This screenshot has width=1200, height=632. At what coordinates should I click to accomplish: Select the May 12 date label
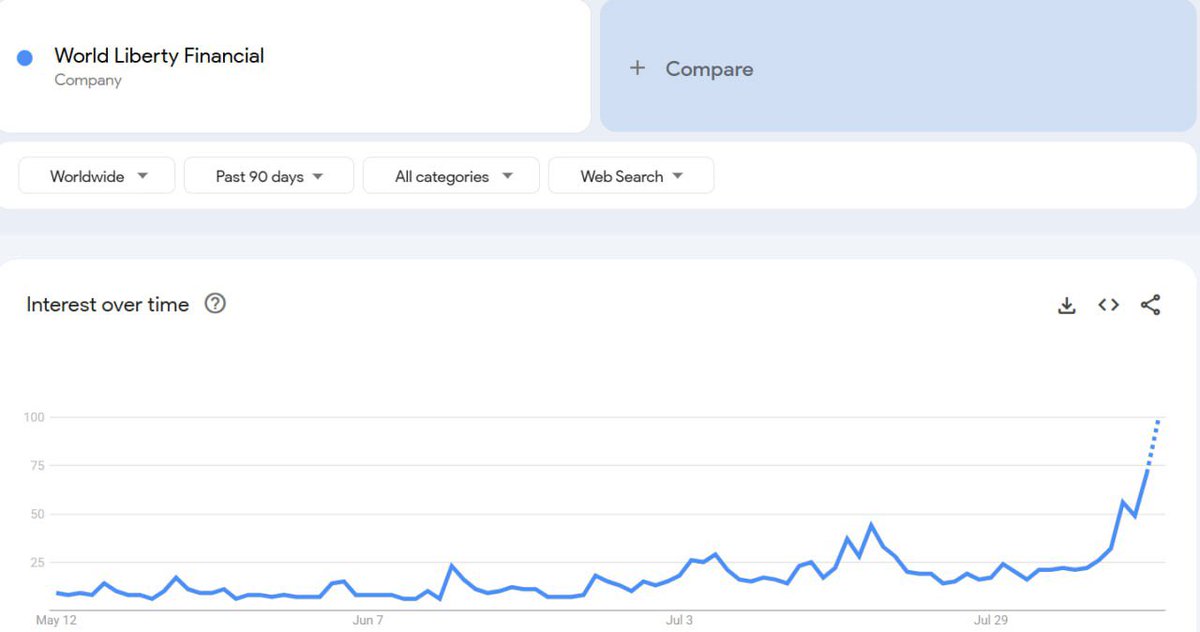[56, 620]
